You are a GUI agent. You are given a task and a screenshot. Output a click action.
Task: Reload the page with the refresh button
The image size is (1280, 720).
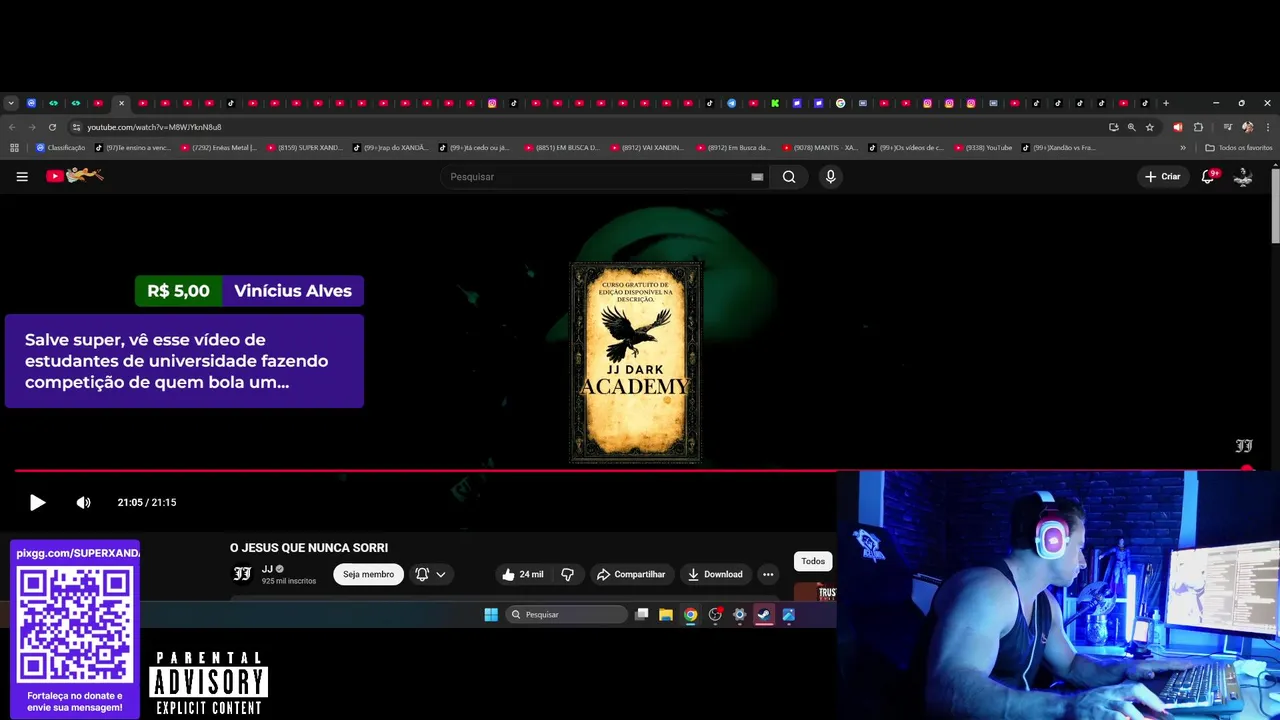tap(54, 127)
